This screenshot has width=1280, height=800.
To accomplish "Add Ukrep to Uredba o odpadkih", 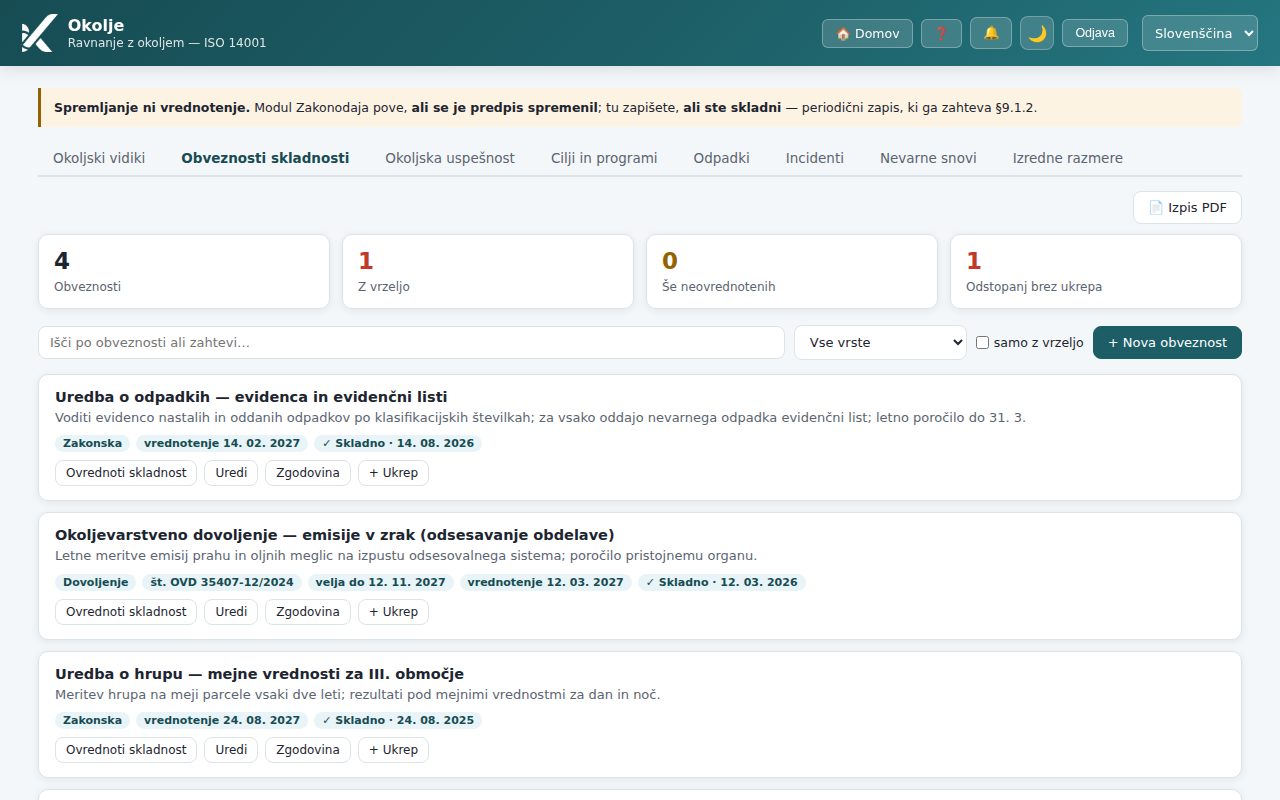I will coord(393,473).
